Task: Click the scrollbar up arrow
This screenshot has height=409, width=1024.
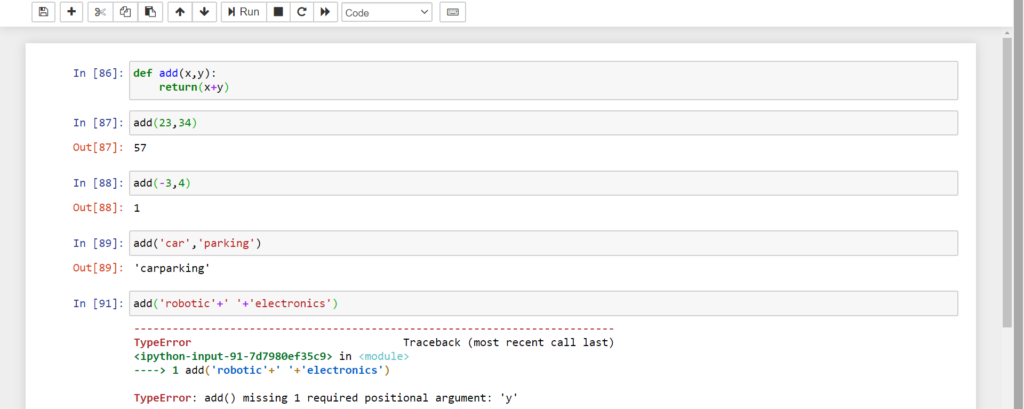Action: click(x=1007, y=31)
